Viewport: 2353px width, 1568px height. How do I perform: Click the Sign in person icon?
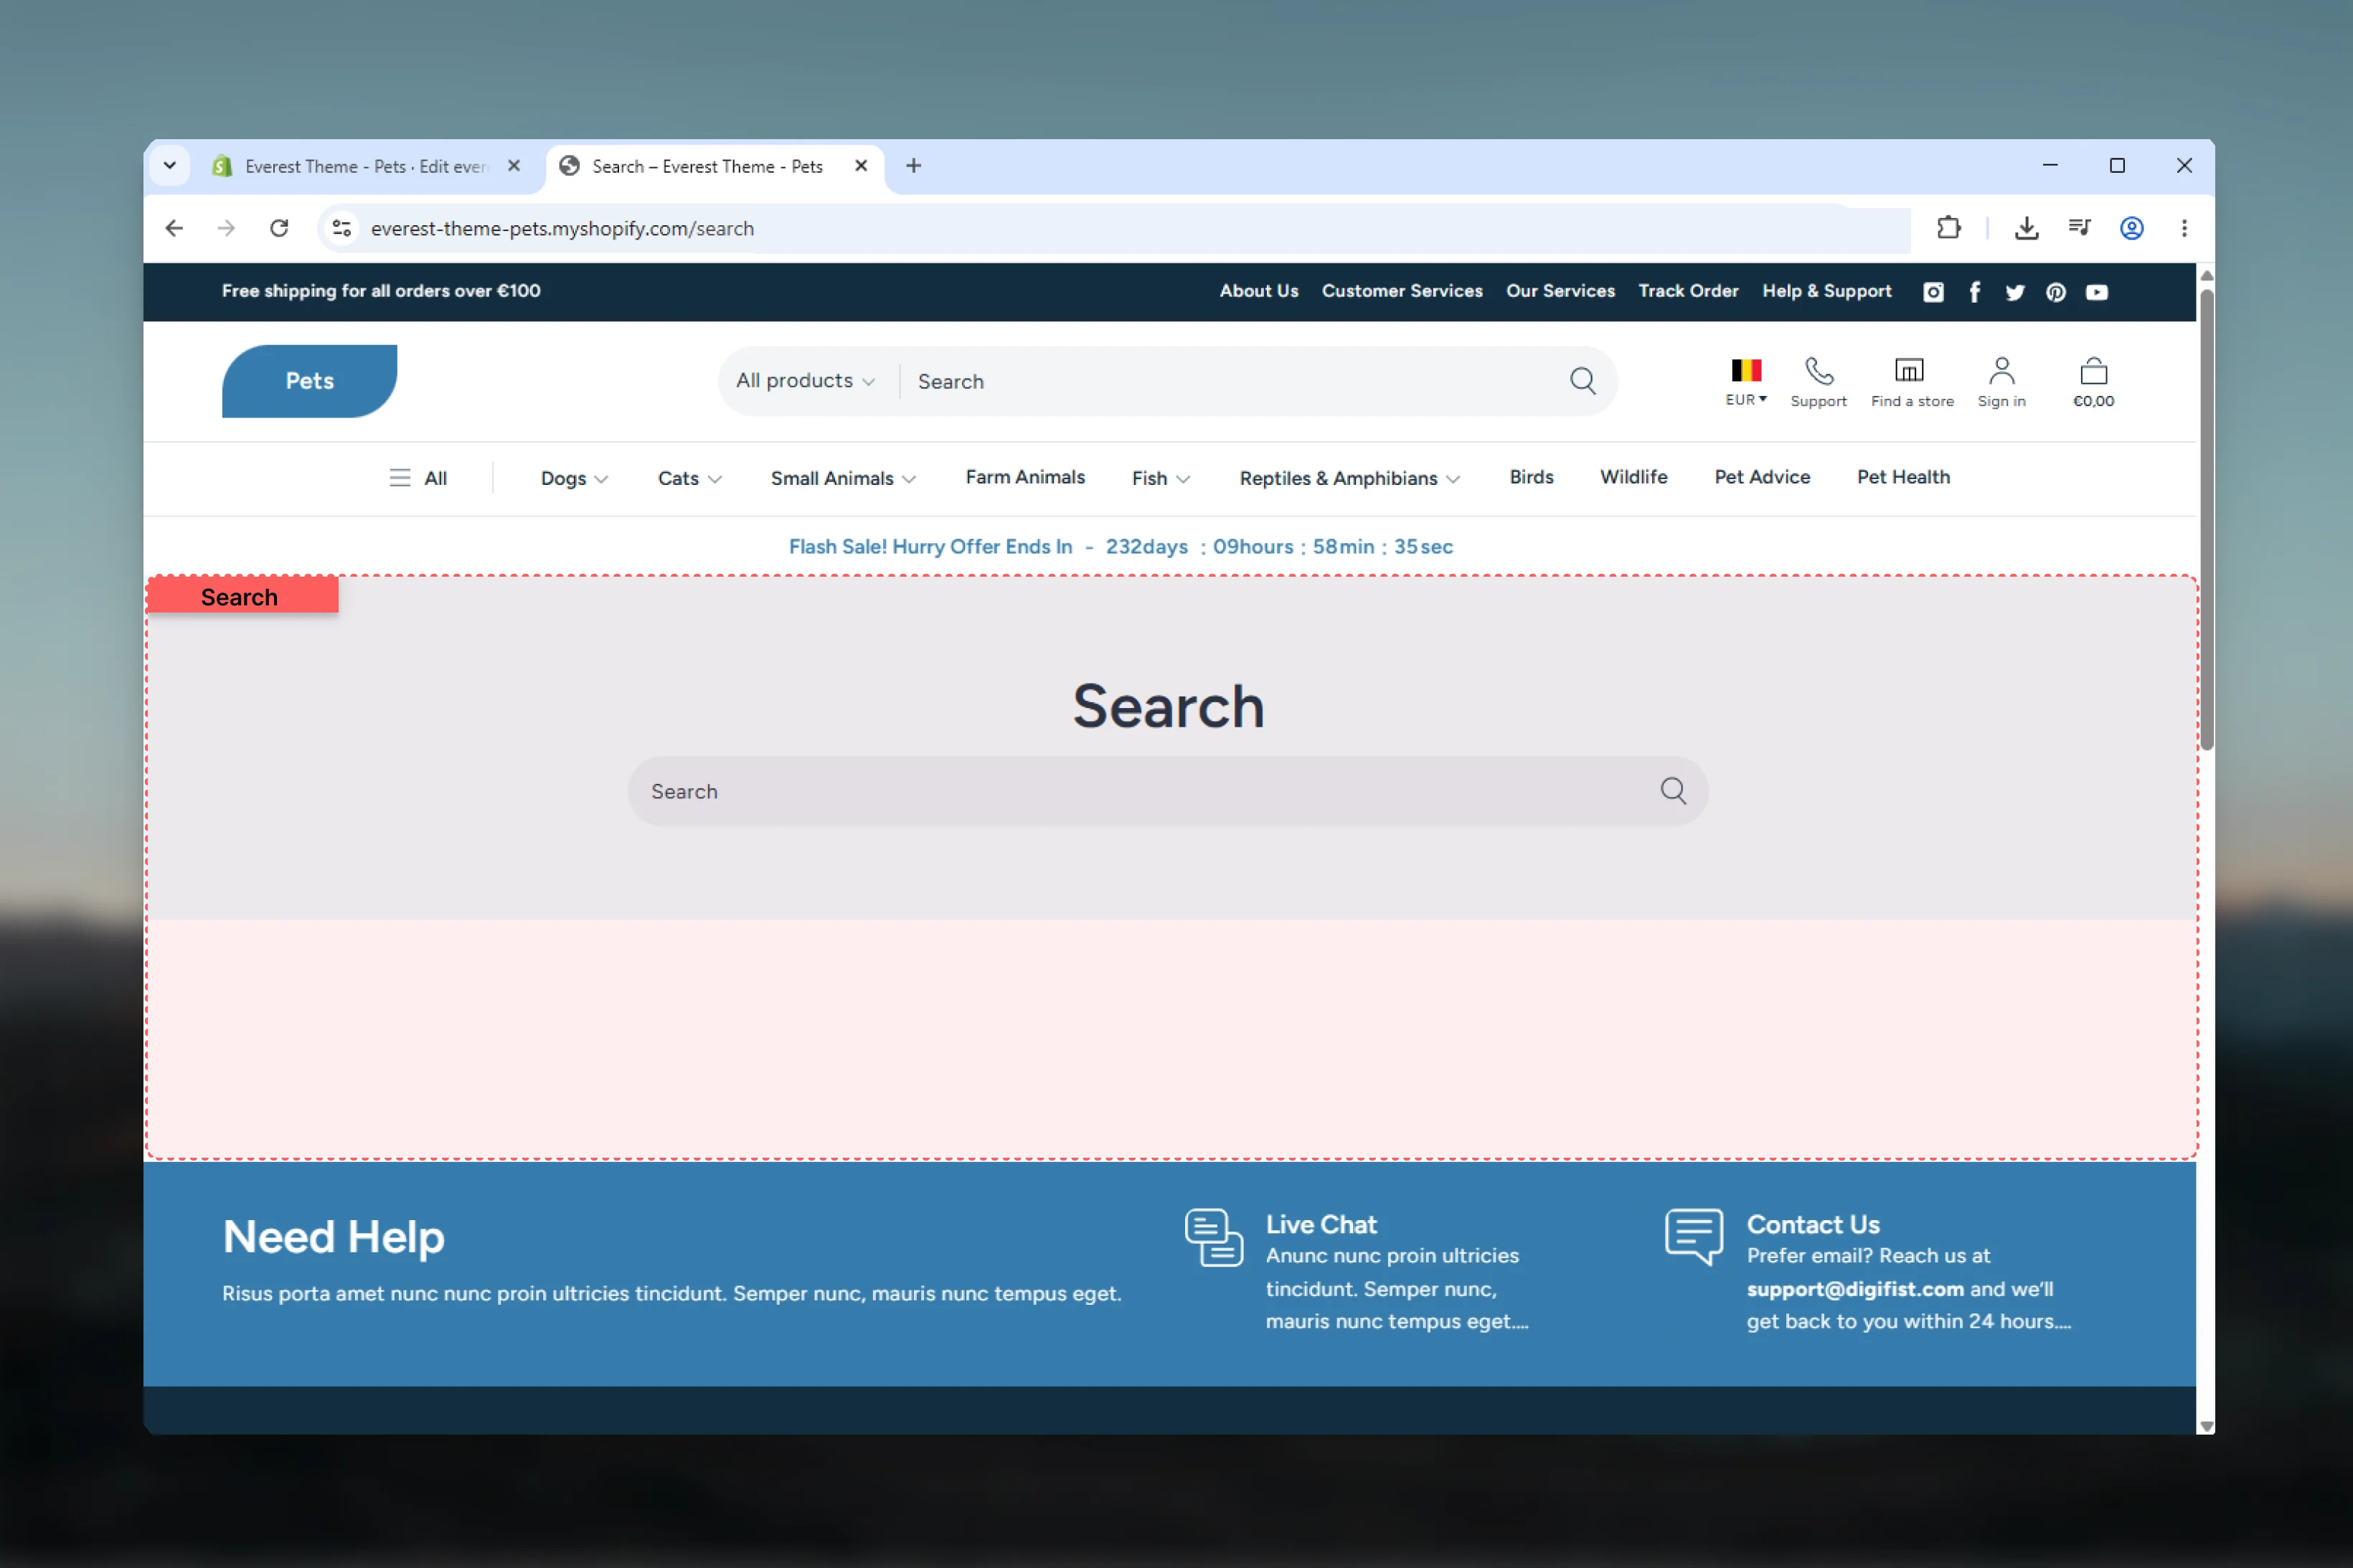pyautogui.click(x=2001, y=371)
